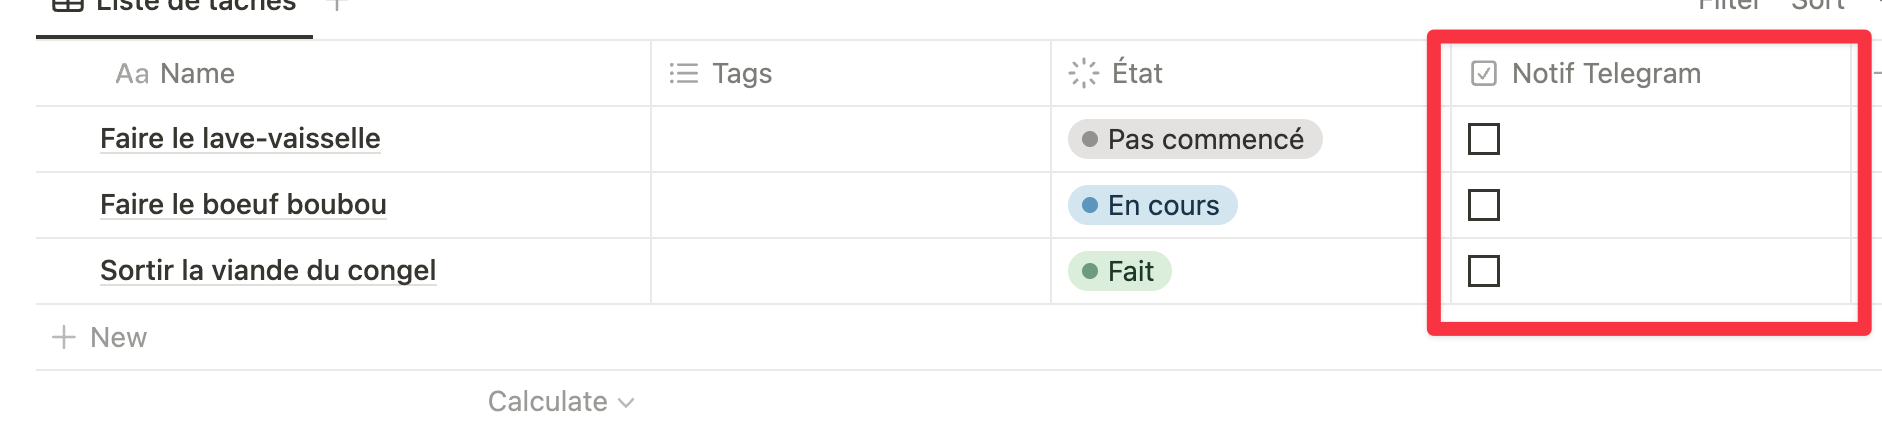Click the checkbox icon beside Notif Telegram

tap(1484, 74)
